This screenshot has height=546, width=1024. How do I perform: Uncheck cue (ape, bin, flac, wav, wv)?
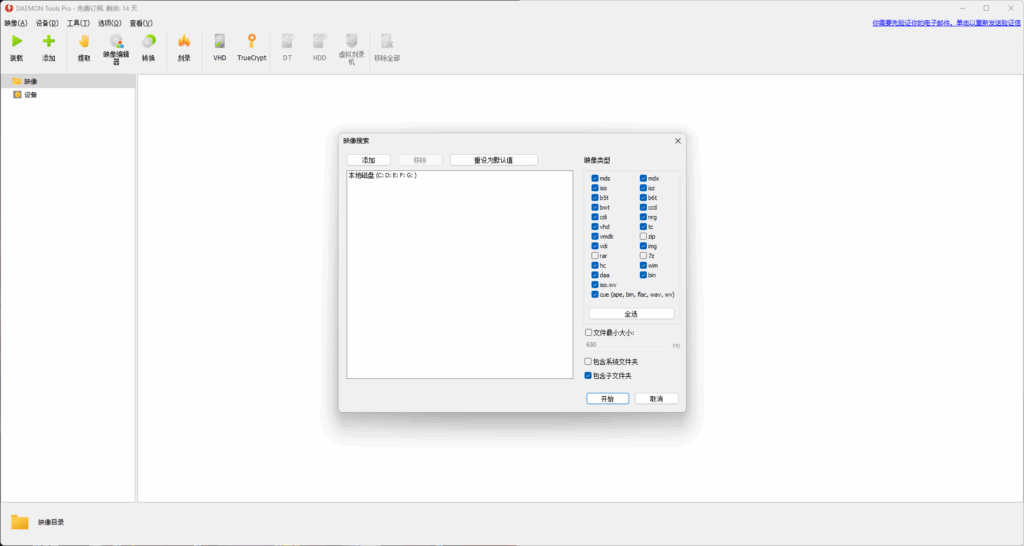point(595,295)
